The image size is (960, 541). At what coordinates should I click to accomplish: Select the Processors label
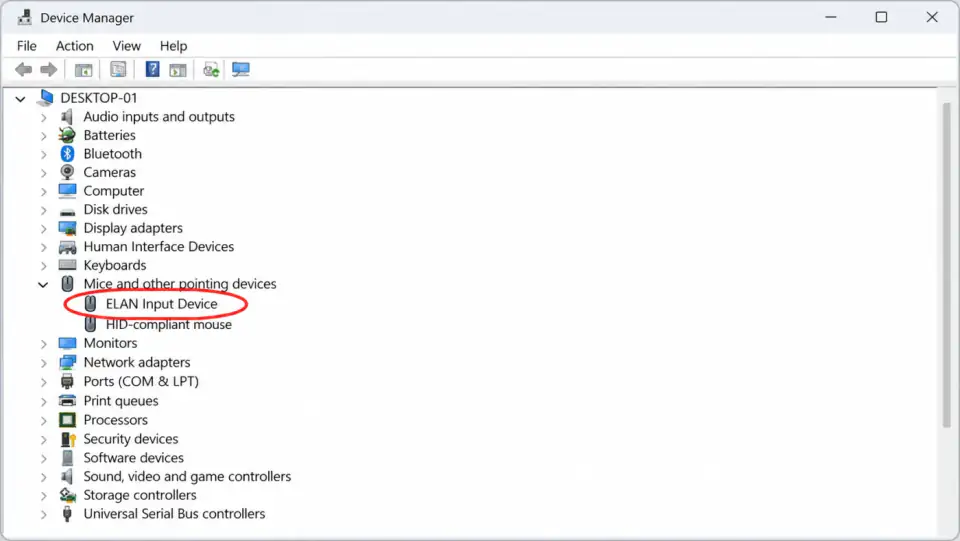coord(116,420)
